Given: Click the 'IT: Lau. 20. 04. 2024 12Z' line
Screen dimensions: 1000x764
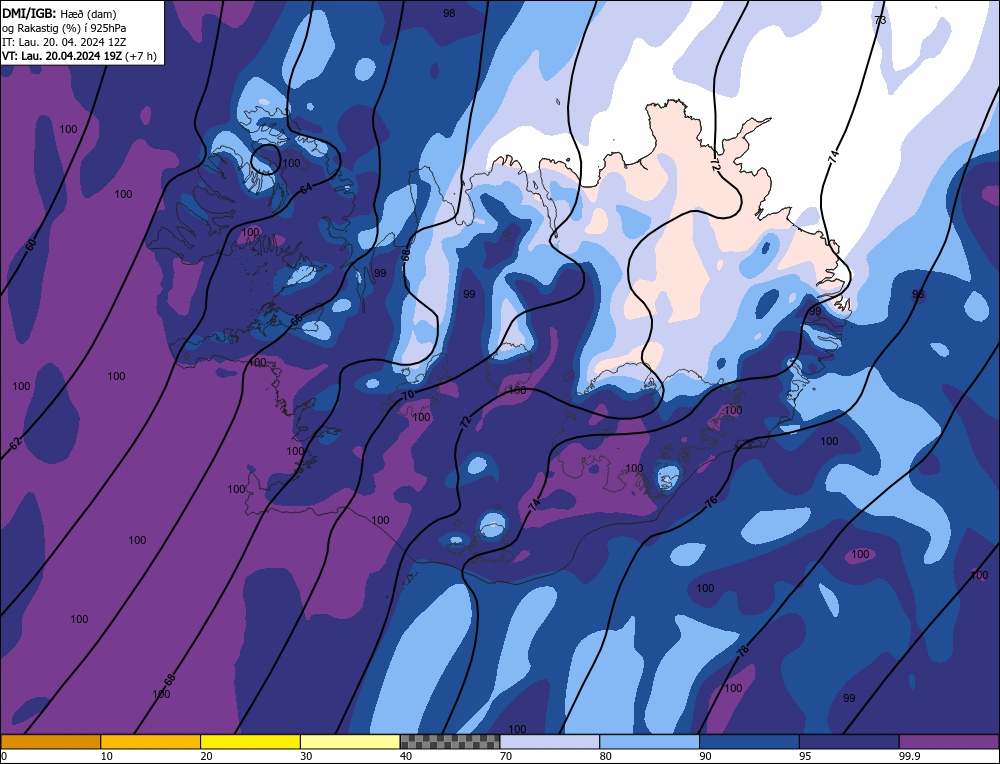Looking at the screenshot, I should [x=64, y=42].
